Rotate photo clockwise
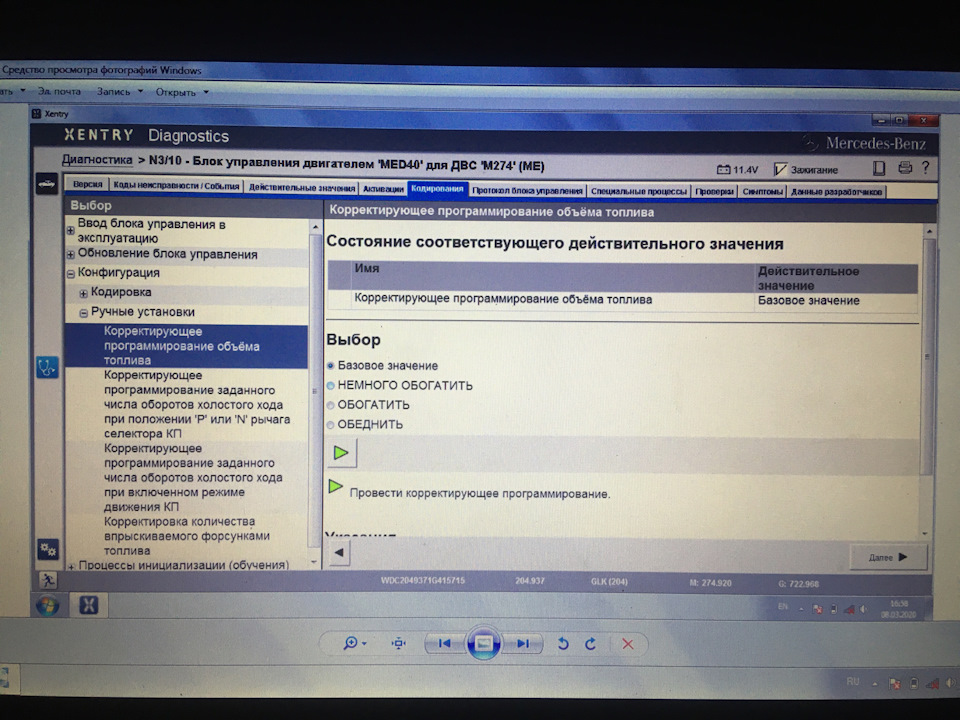The image size is (960, 720). tap(590, 644)
